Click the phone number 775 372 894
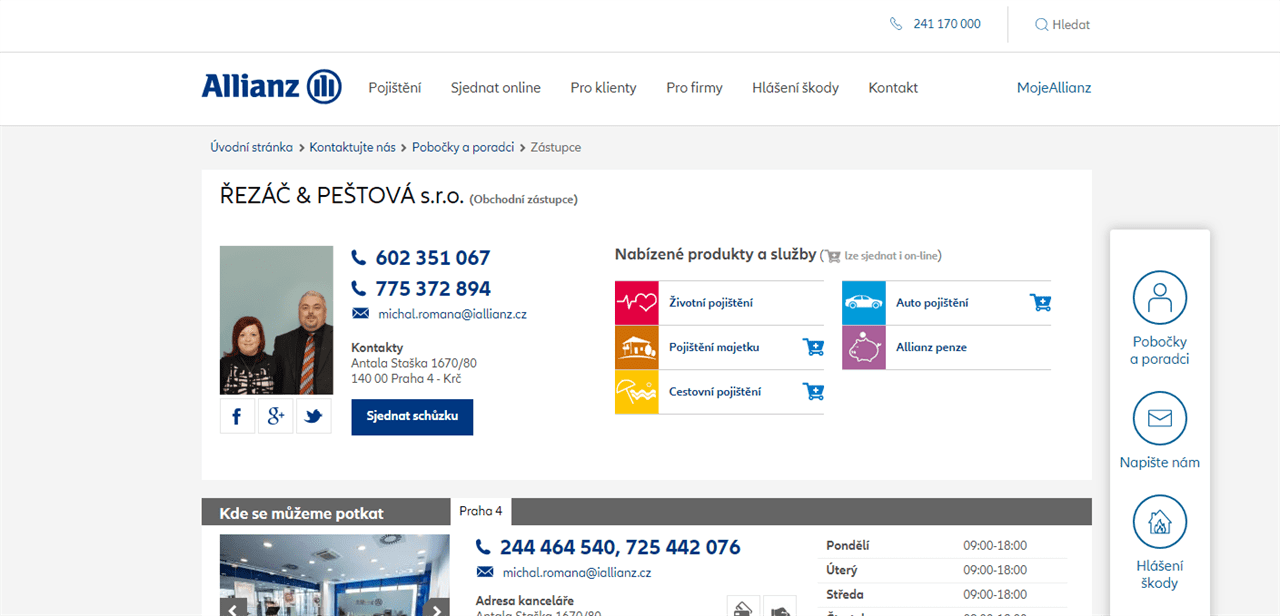1280x616 pixels. point(433,289)
